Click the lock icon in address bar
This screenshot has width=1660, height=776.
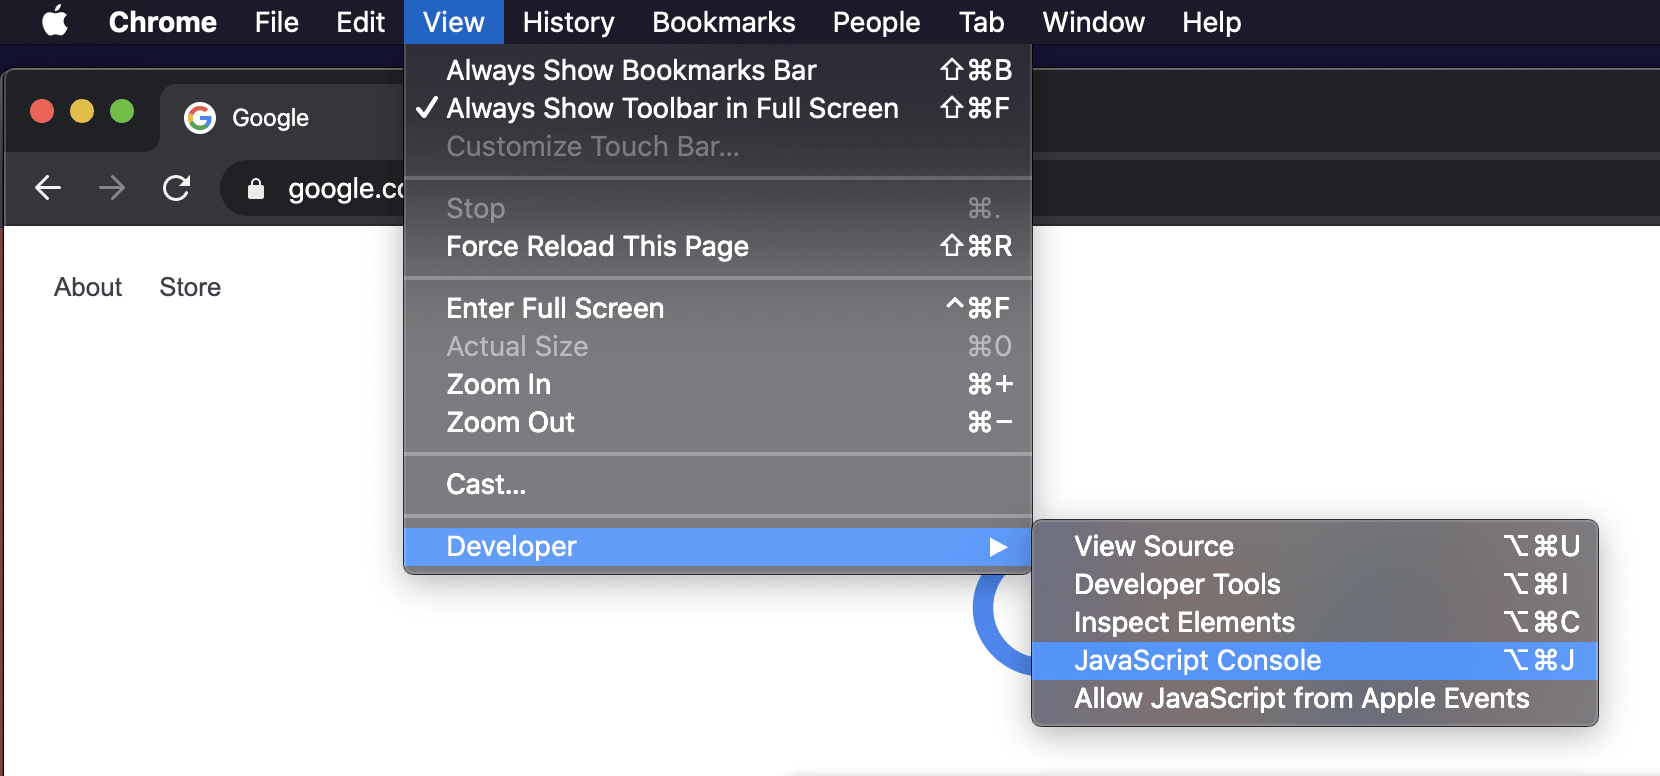coord(256,189)
